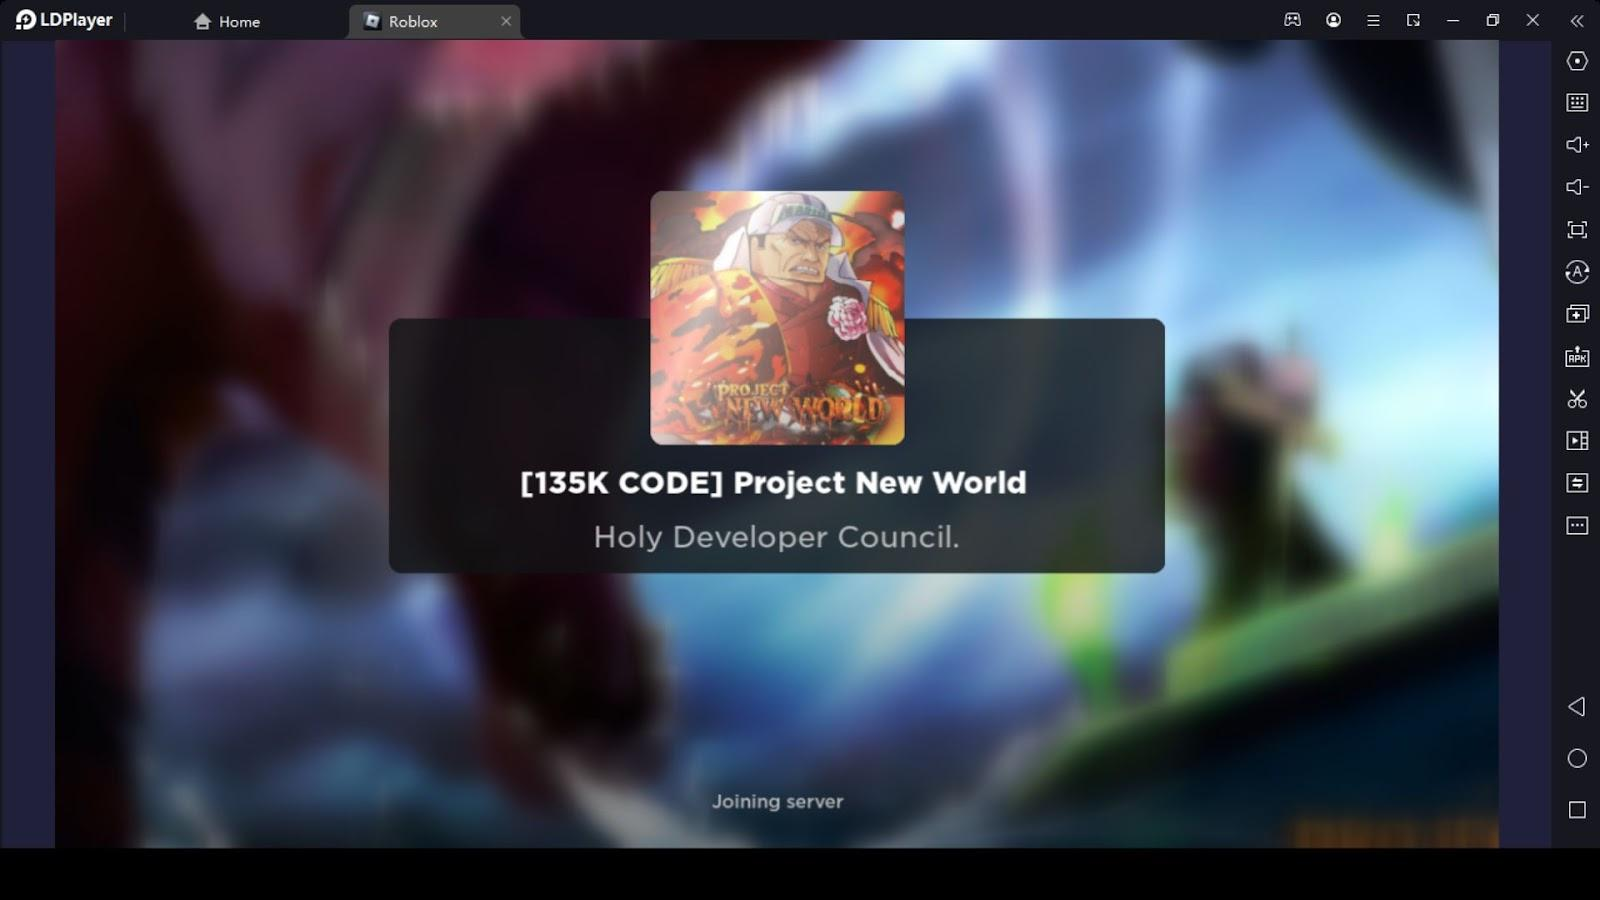The width and height of the screenshot is (1600, 900).
Task: Go back using the Android back triangle
Action: point(1577,707)
